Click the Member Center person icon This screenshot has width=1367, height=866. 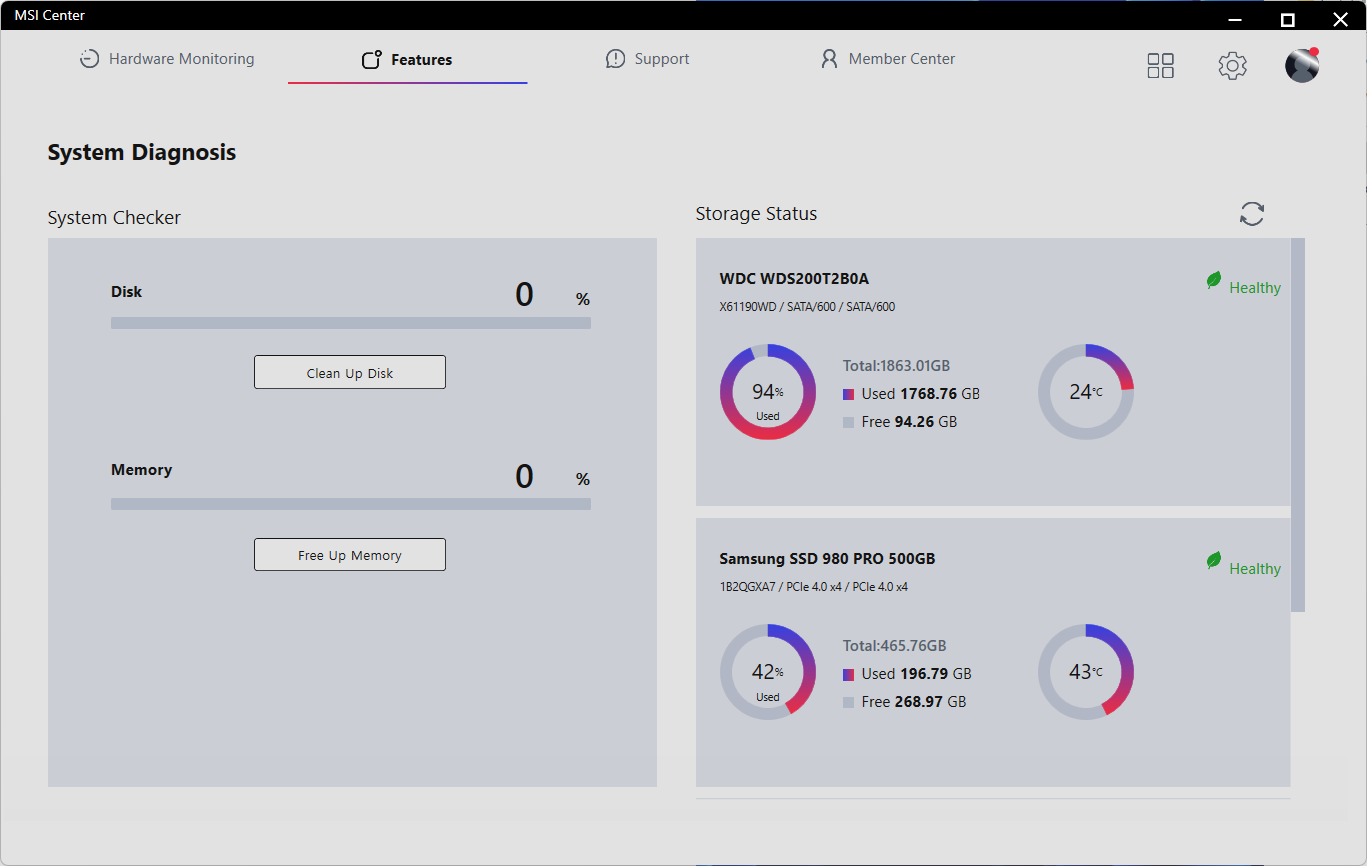829,59
